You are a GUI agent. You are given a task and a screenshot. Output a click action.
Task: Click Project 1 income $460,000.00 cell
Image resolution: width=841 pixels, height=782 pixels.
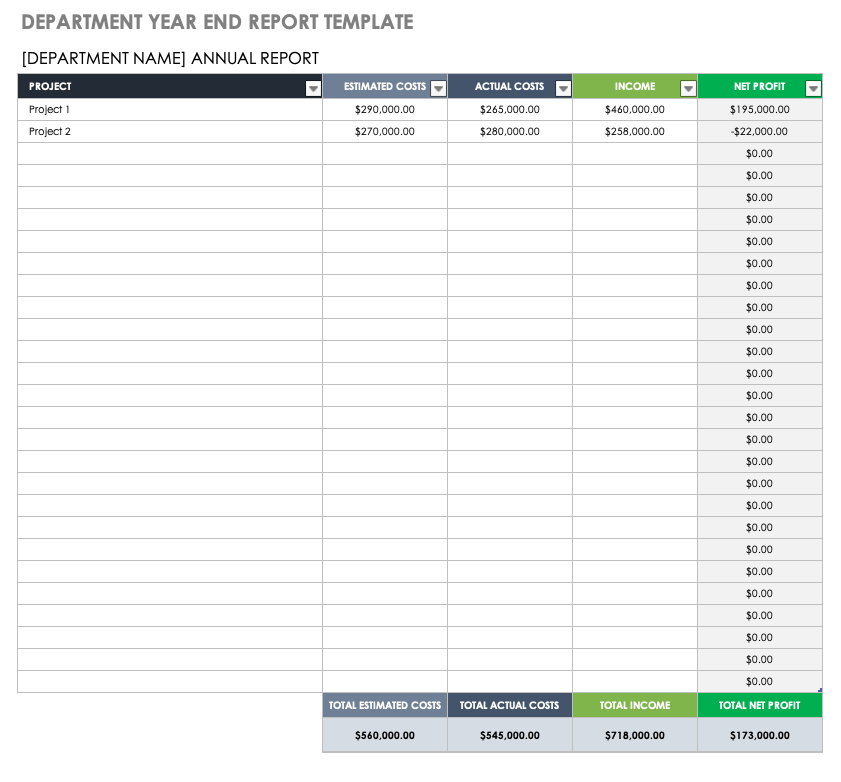pos(635,110)
